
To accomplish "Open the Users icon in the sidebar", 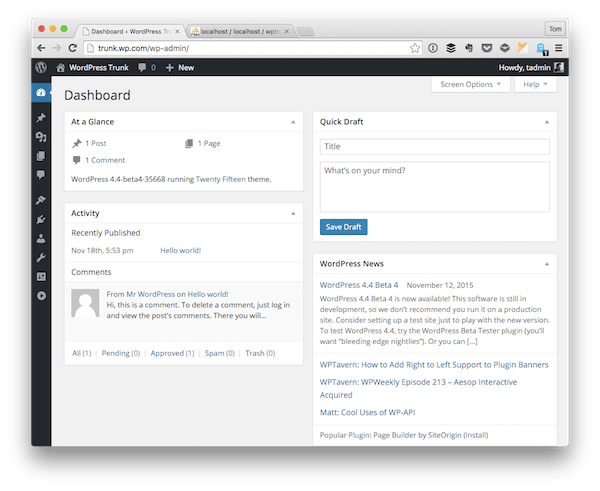I will coord(41,238).
